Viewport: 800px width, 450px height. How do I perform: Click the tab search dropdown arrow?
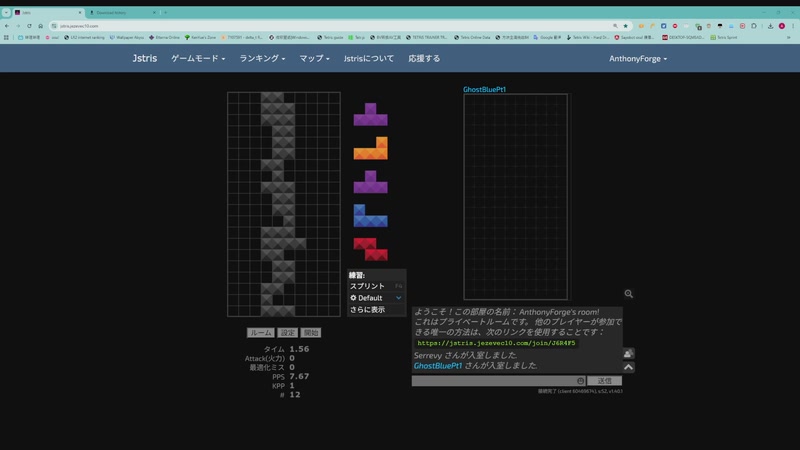pos(6,12)
